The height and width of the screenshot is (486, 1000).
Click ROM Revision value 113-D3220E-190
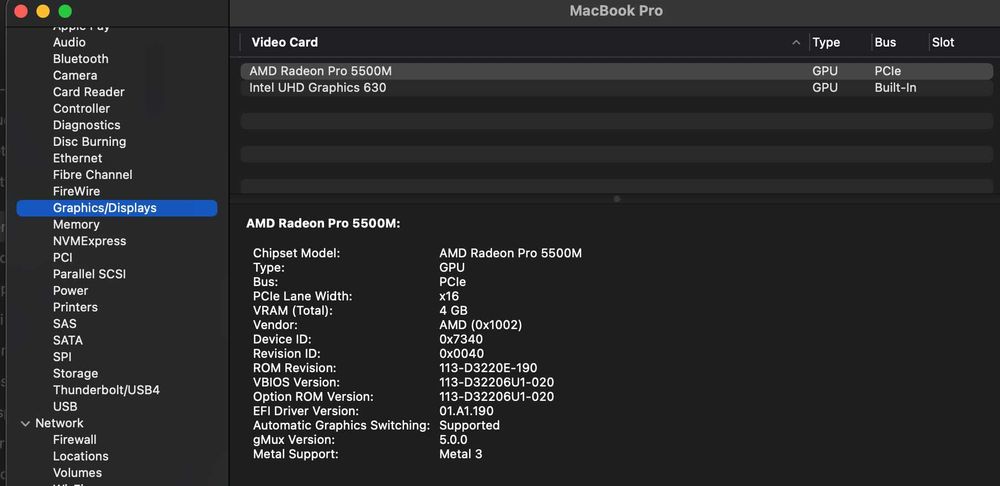coord(488,368)
